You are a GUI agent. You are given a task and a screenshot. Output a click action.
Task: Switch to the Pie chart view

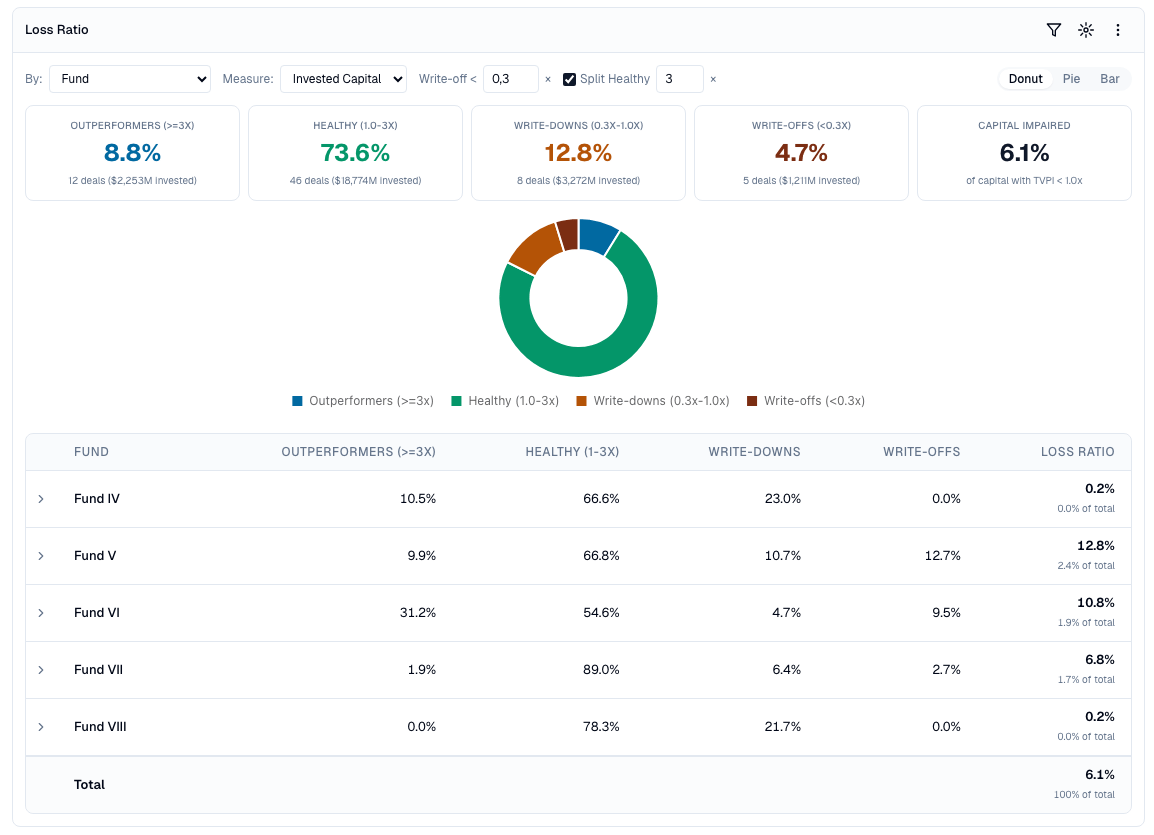pyautogui.click(x=1071, y=79)
